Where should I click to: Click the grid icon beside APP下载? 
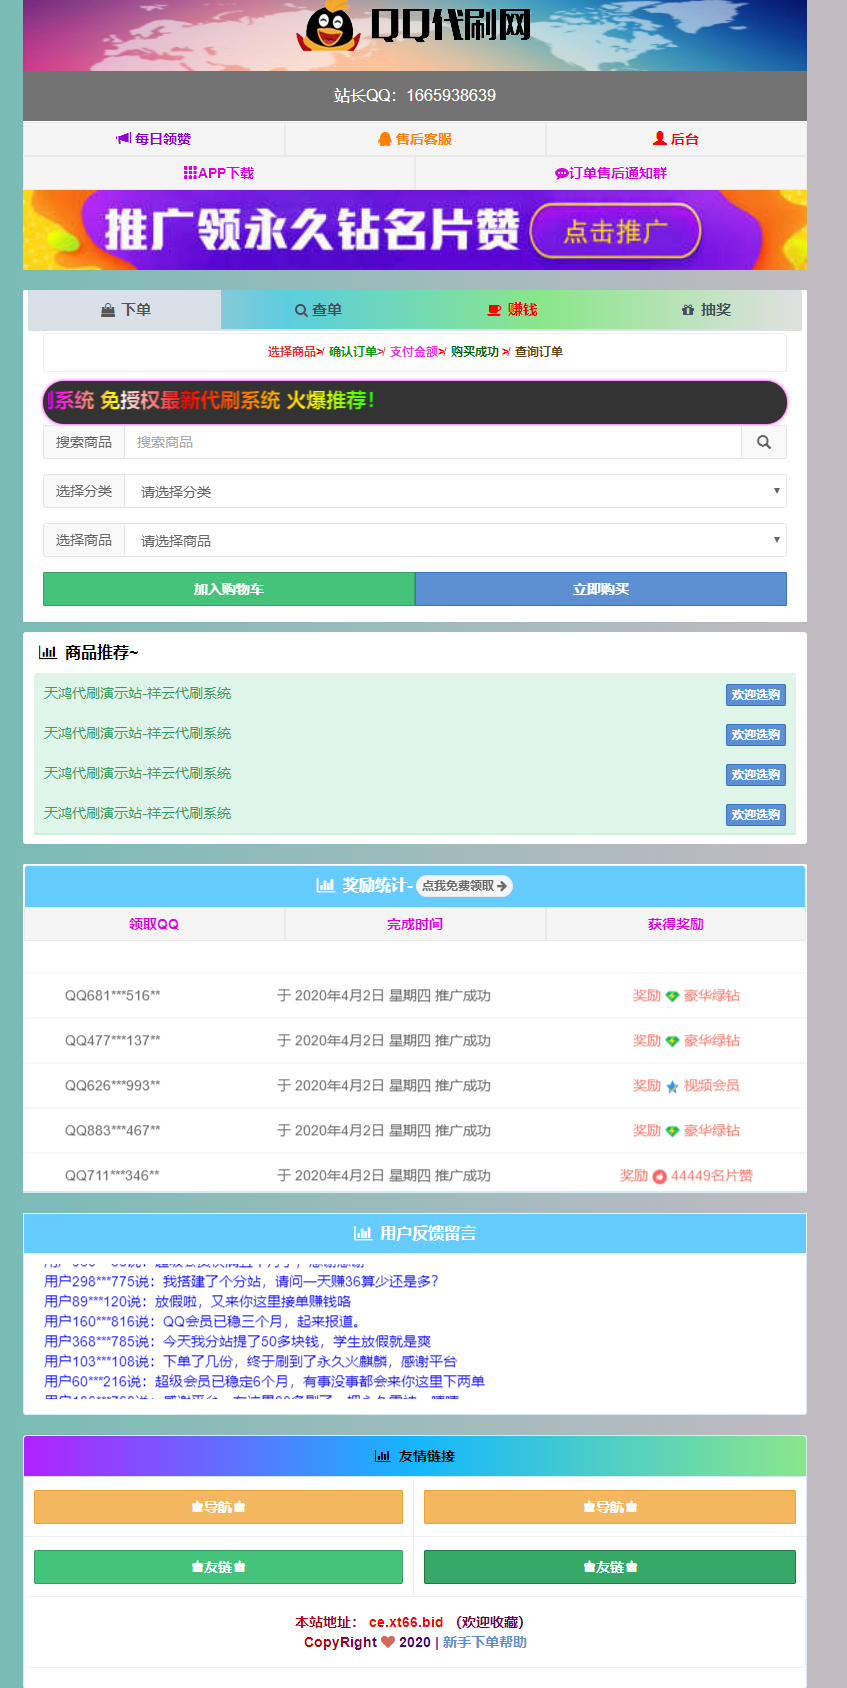190,173
